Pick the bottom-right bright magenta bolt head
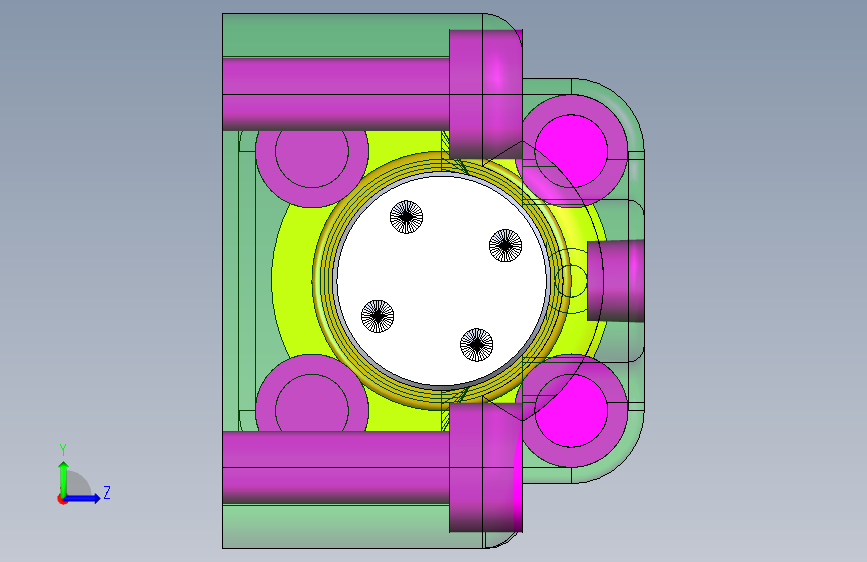Screen dimensions: 867x562 pos(572,410)
